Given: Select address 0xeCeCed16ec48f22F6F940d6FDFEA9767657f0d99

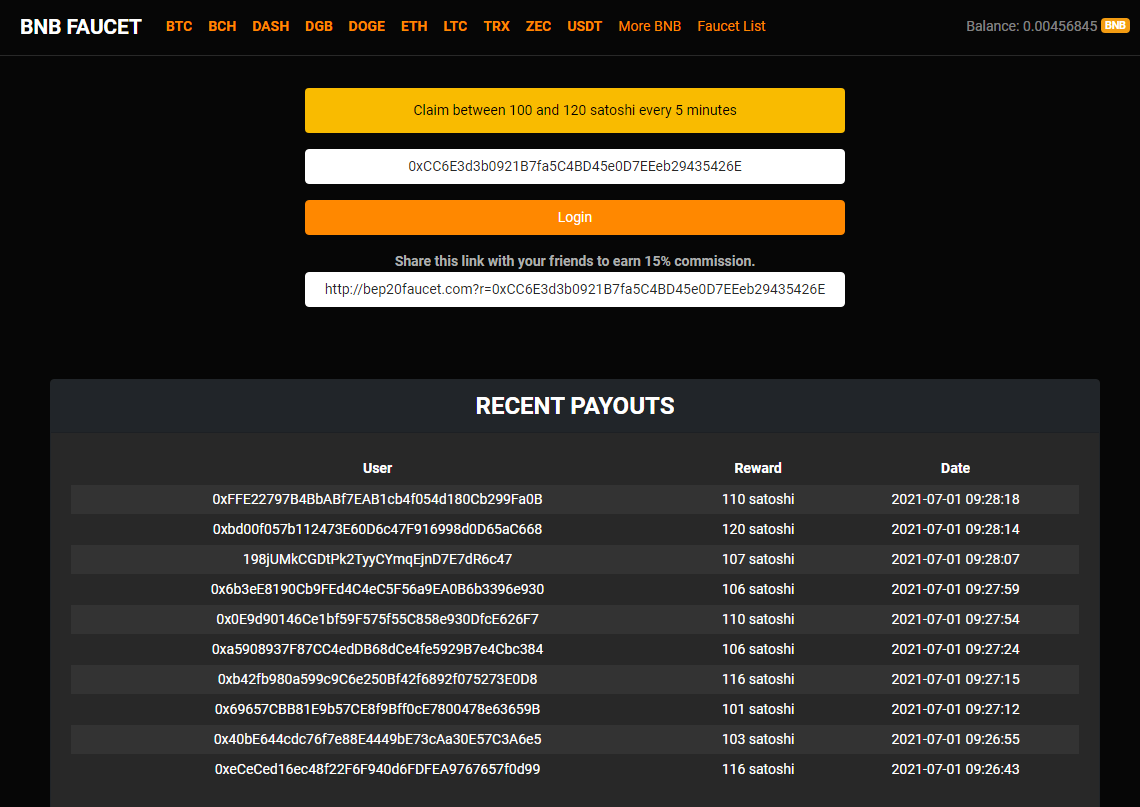Looking at the screenshot, I should (x=377, y=769).
